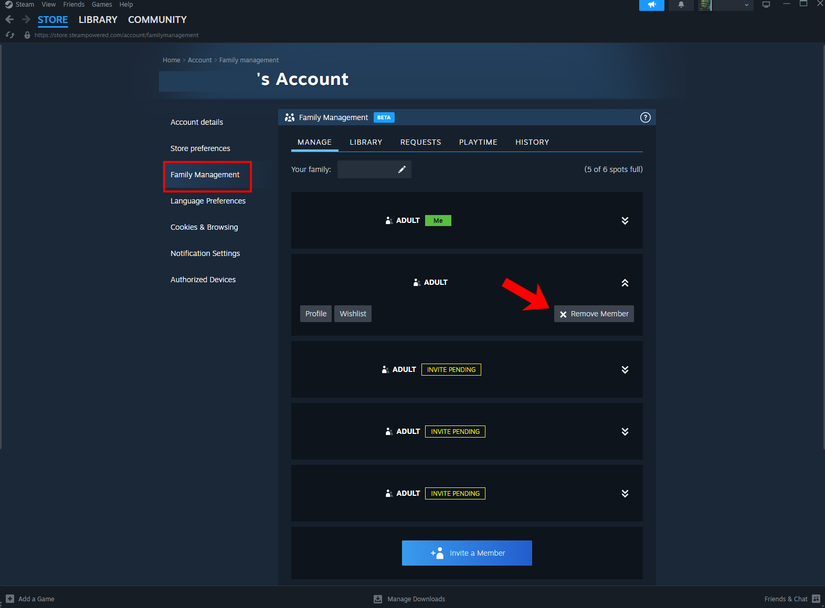Screen dimensions: 825x608
Task: Click the Add a Game plus icon
Action: (x=10, y=599)
